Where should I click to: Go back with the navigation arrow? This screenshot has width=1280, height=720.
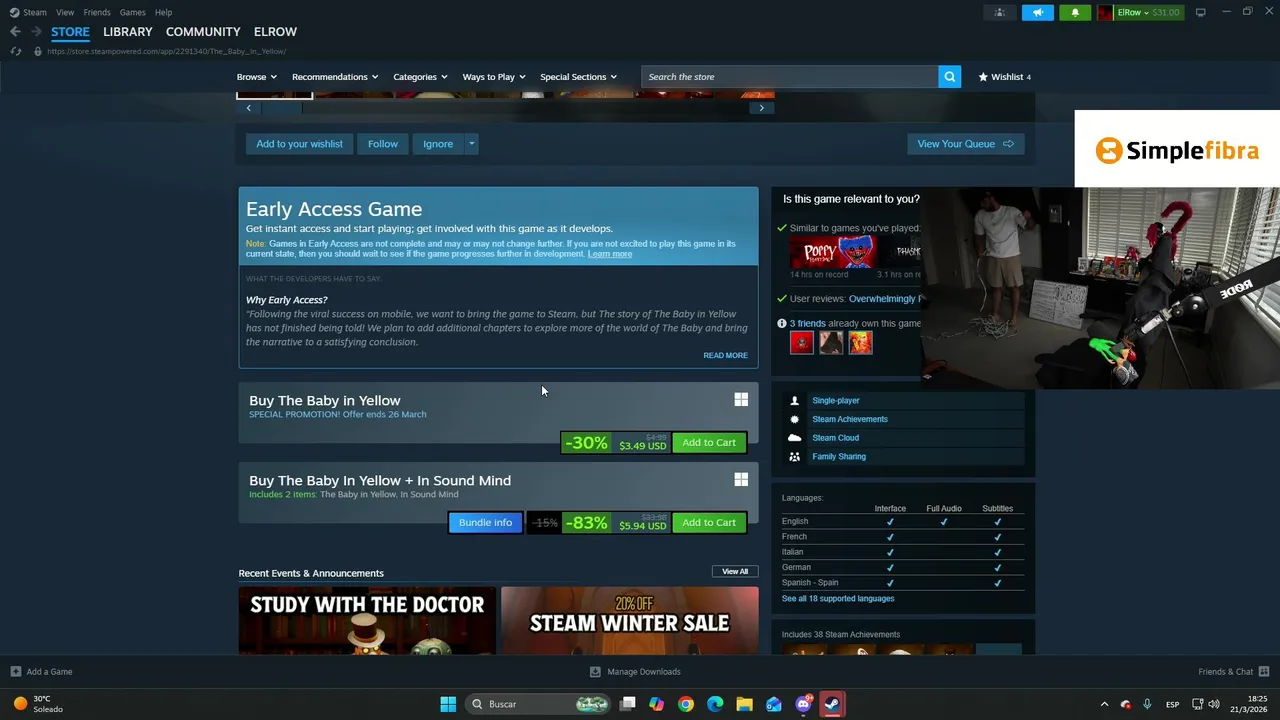coord(15,32)
